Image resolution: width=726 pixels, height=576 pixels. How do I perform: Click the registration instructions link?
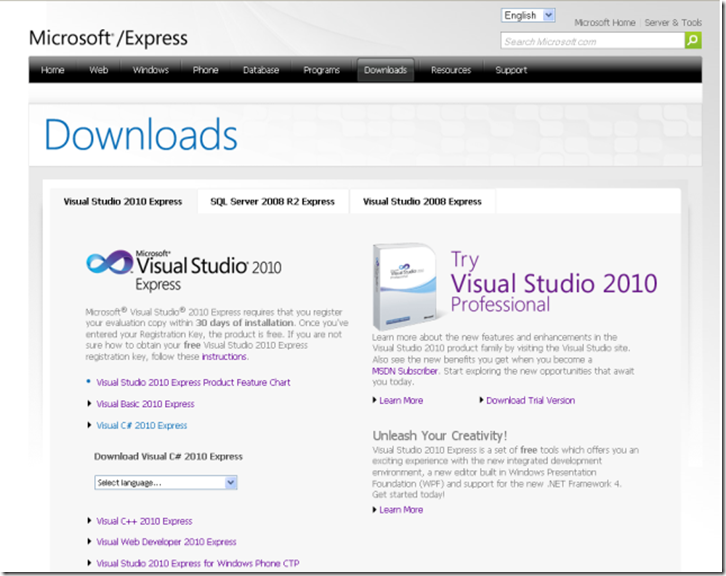point(224,356)
